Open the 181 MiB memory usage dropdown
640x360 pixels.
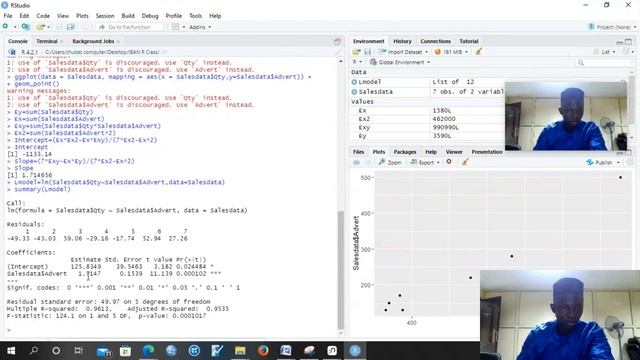[x=451, y=52]
